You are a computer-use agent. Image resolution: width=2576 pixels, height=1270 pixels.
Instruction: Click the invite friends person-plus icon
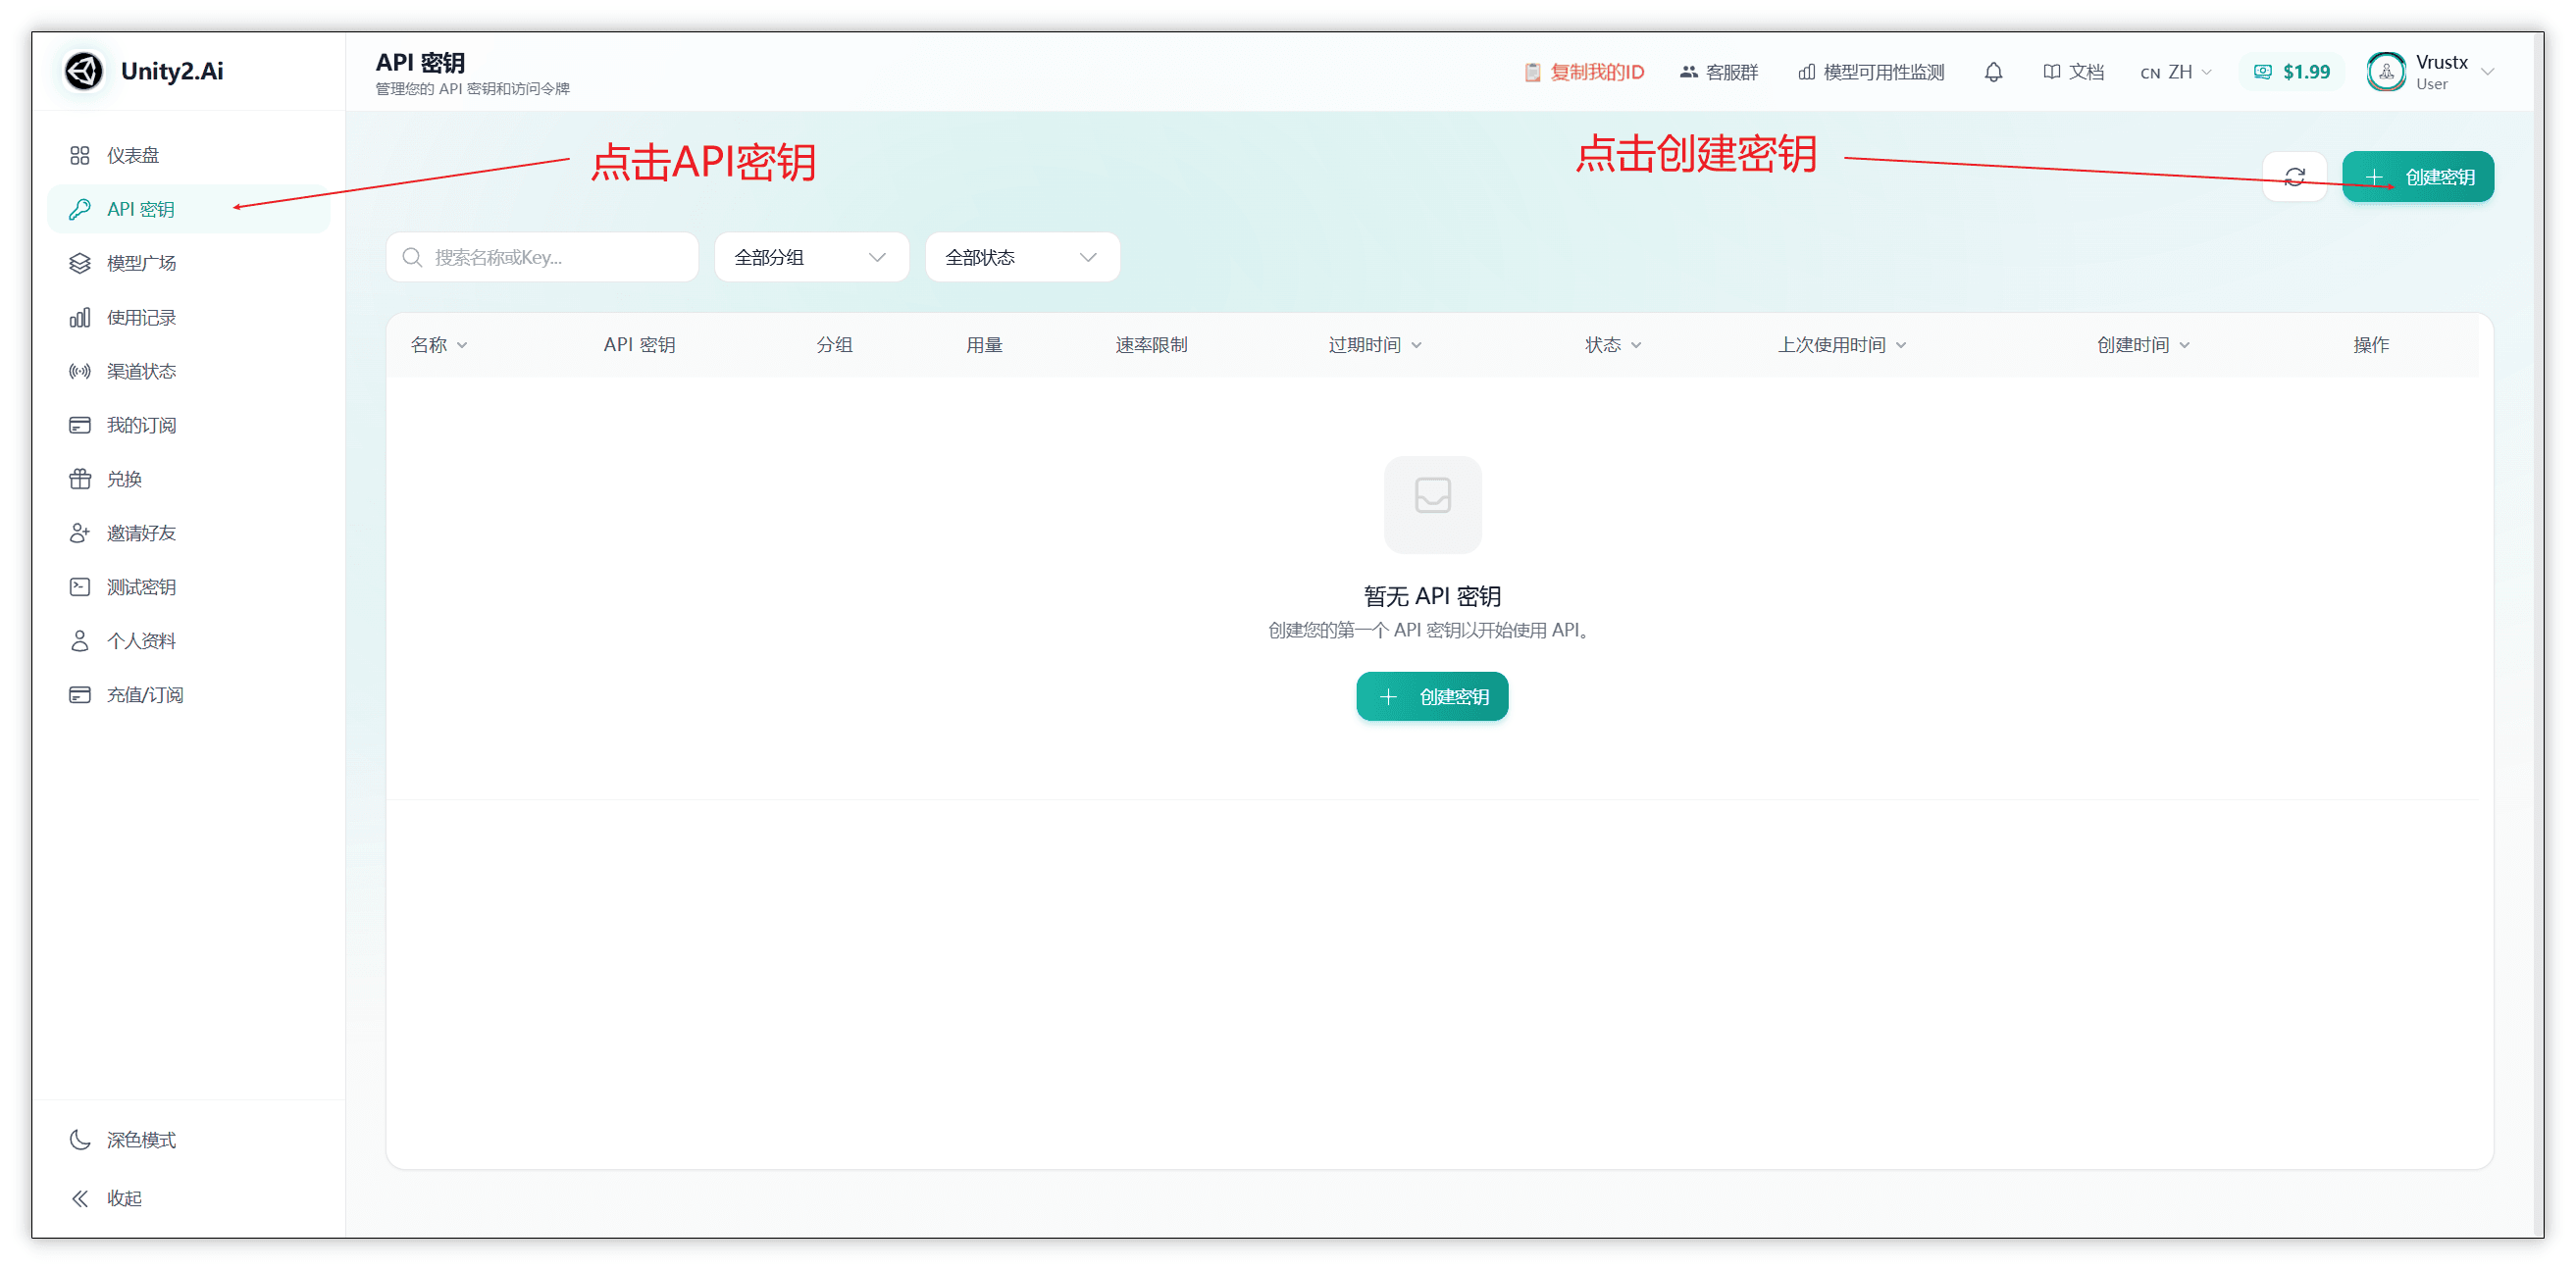pos(80,533)
